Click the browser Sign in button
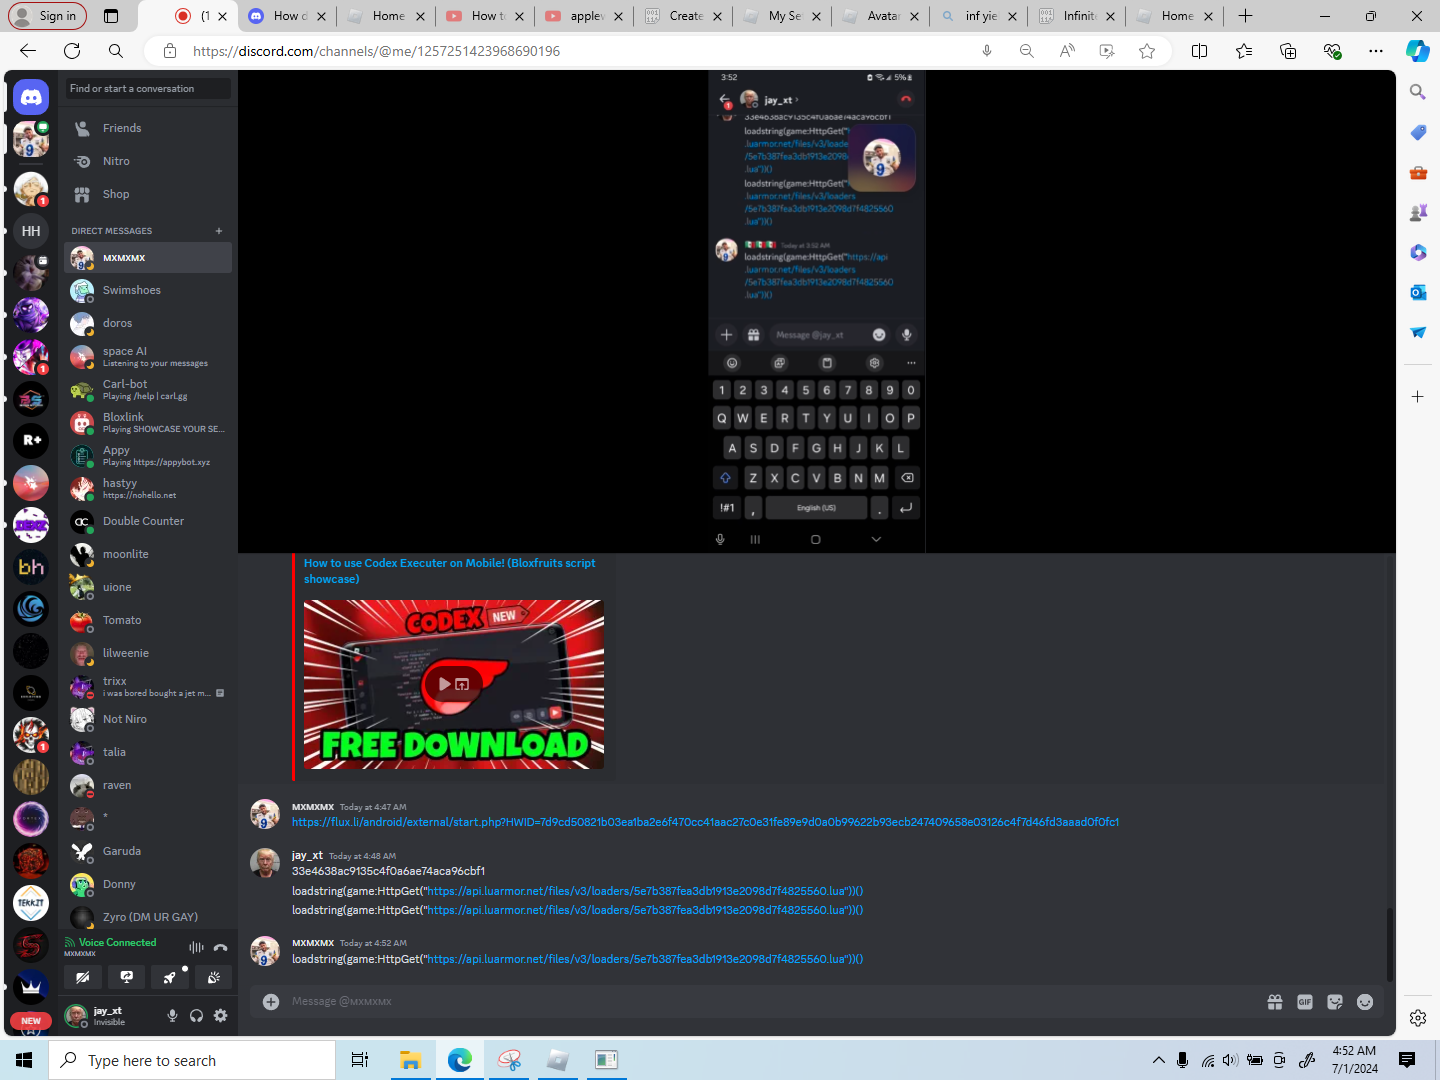Image resolution: width=1440 pixels, height=1080 pixels. [48, 16]
